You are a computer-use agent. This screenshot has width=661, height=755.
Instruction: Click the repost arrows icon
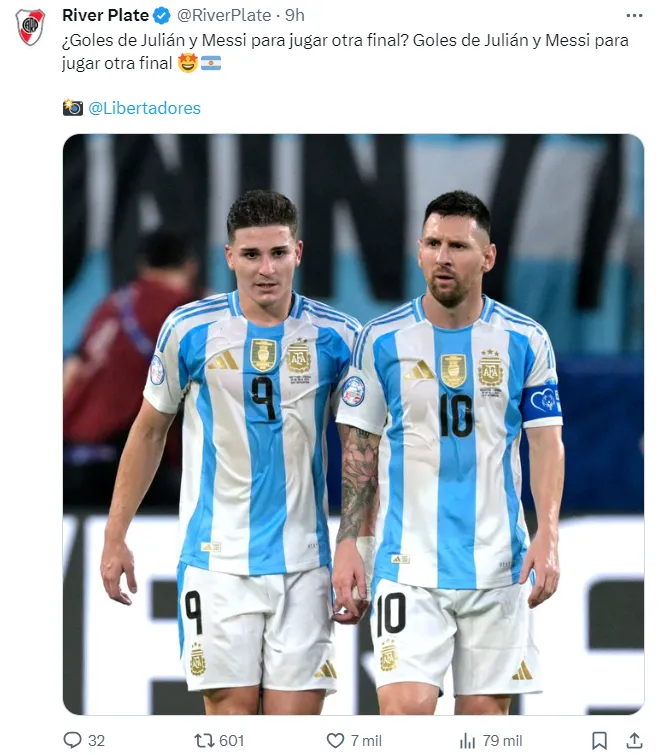[x=204, y=741]
